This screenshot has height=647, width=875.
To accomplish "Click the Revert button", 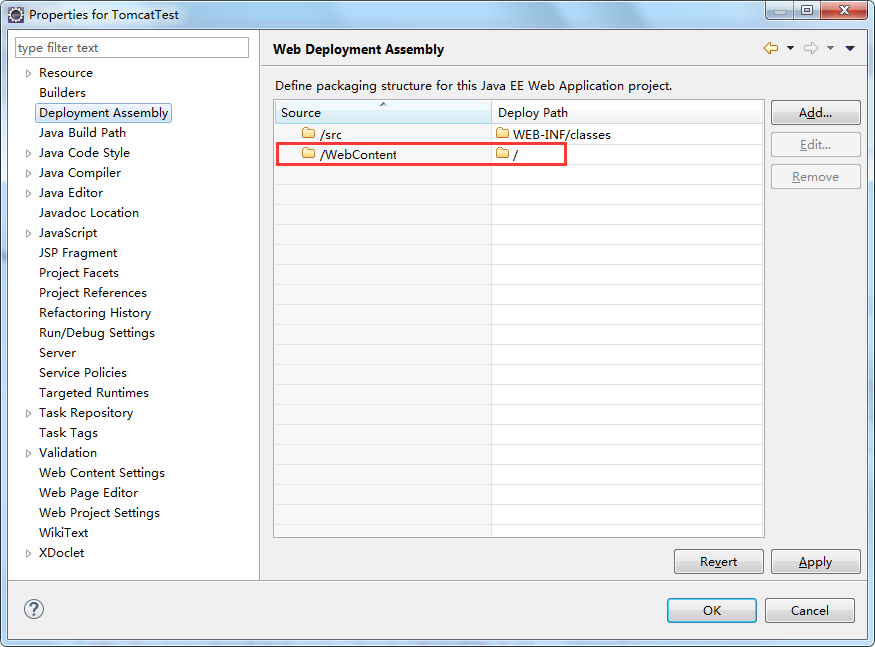I will [x=718, y=562].
